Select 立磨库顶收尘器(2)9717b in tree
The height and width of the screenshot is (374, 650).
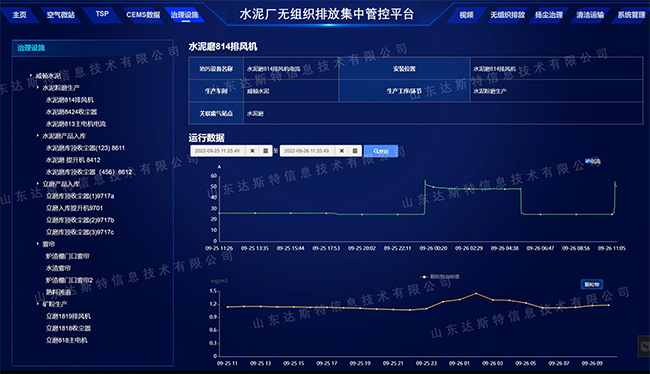(80, 220)
